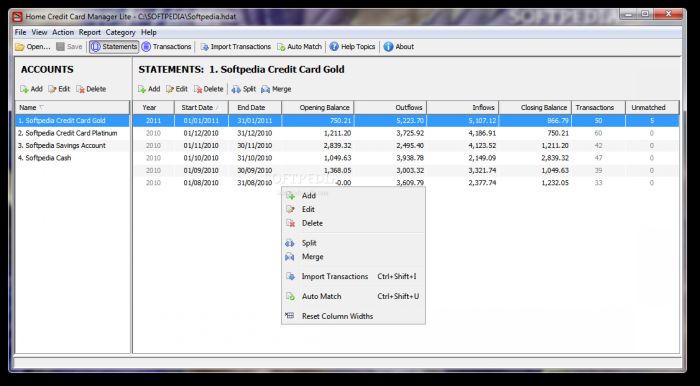The image size is (700, 386).
Task: Select account 4. Softpedia Cash
Action: [72, 158]
